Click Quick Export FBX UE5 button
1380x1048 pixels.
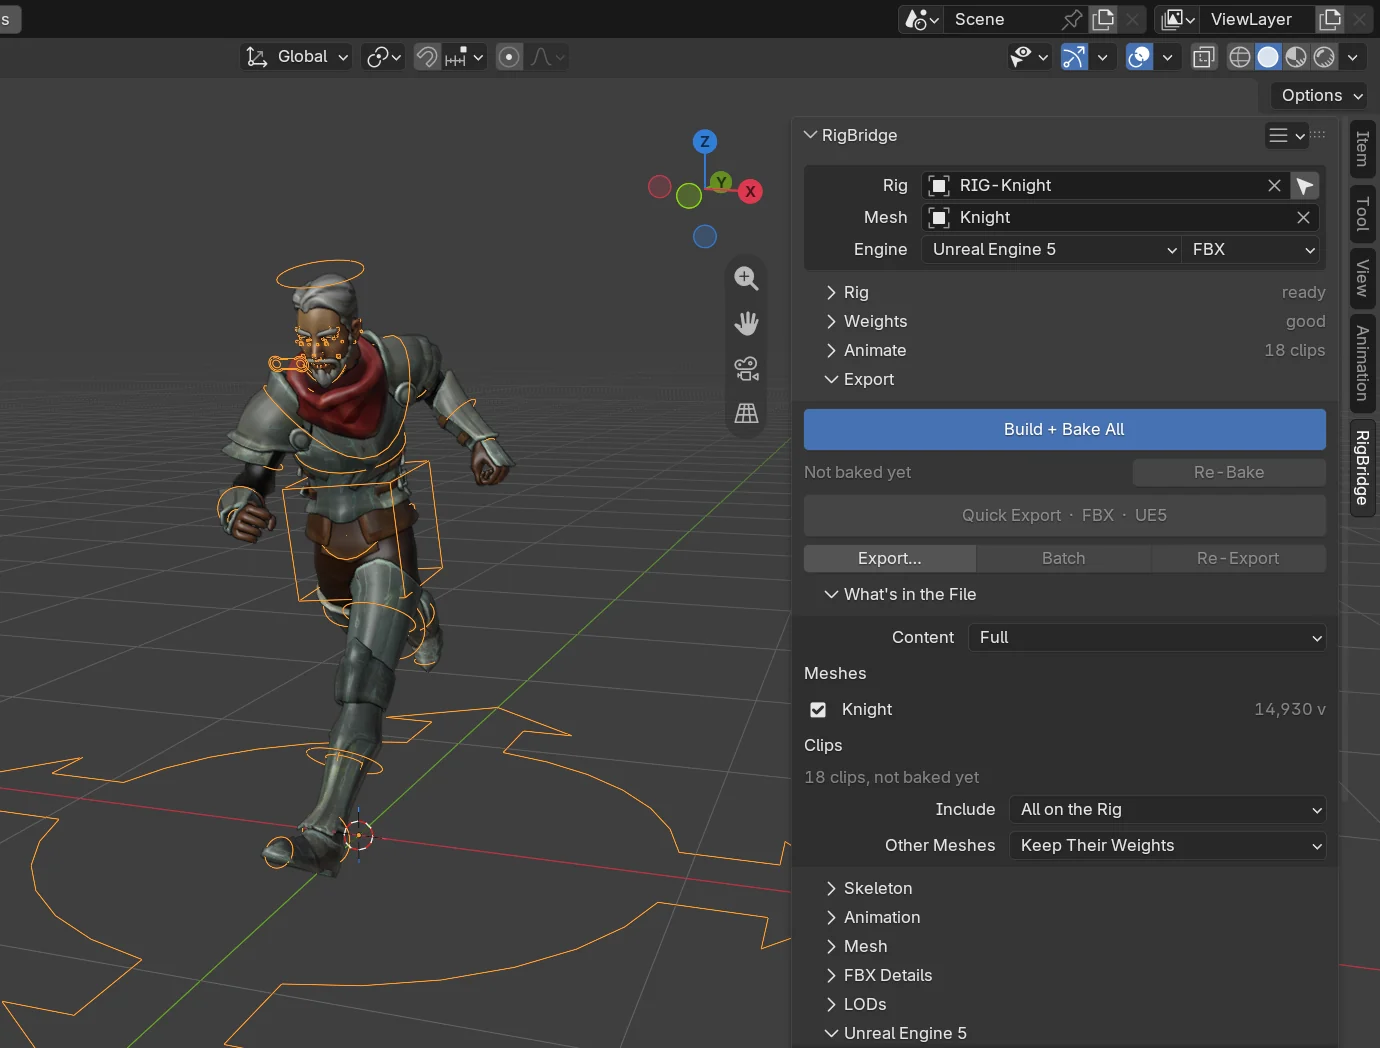[x=1065, y=516]
